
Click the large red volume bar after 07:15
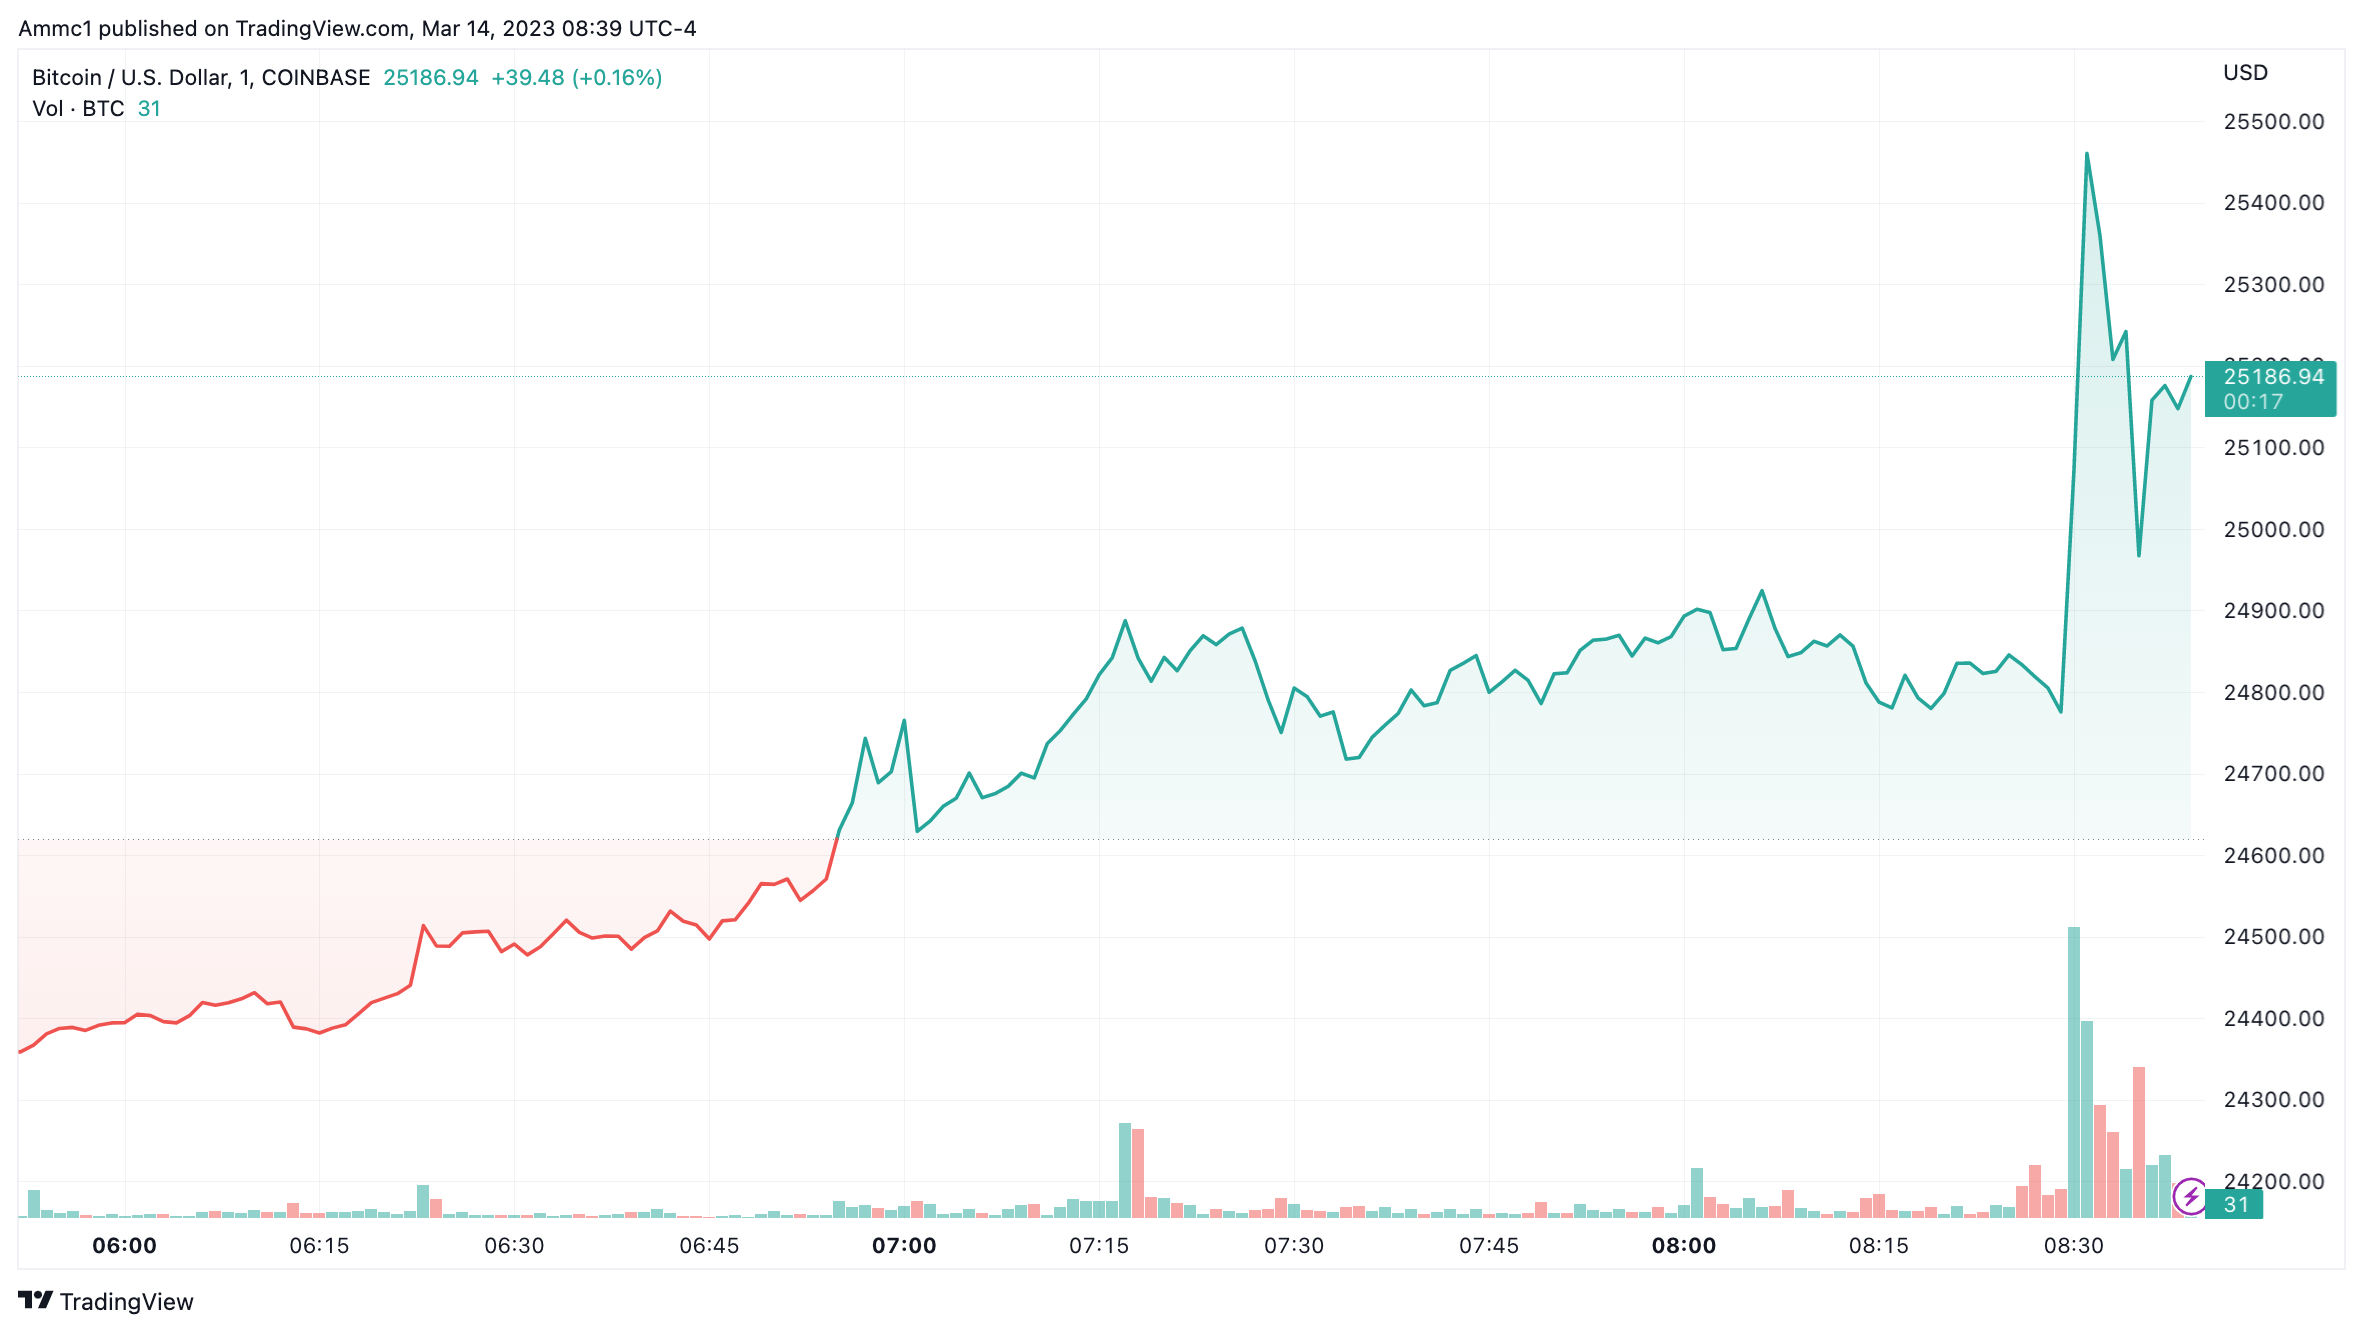click(x=1138, y=1173)
